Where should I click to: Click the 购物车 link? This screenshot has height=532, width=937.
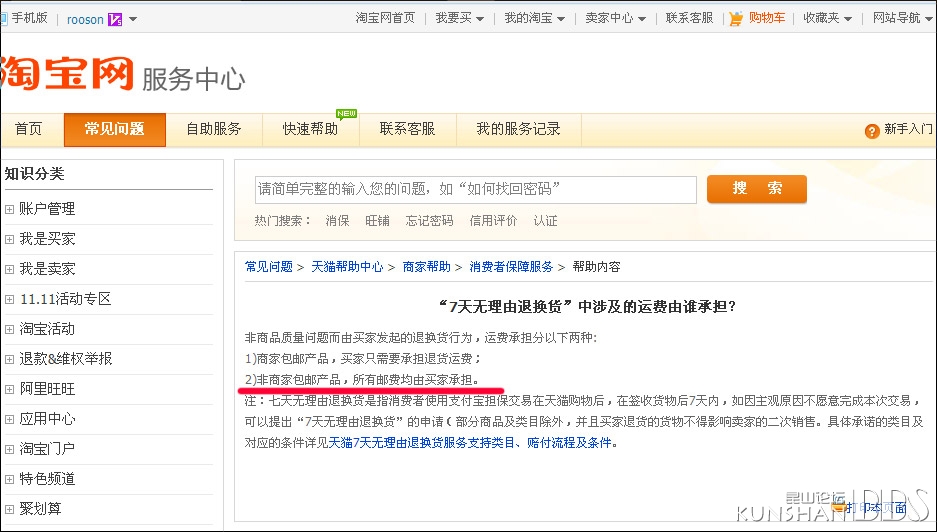[767, 19]
